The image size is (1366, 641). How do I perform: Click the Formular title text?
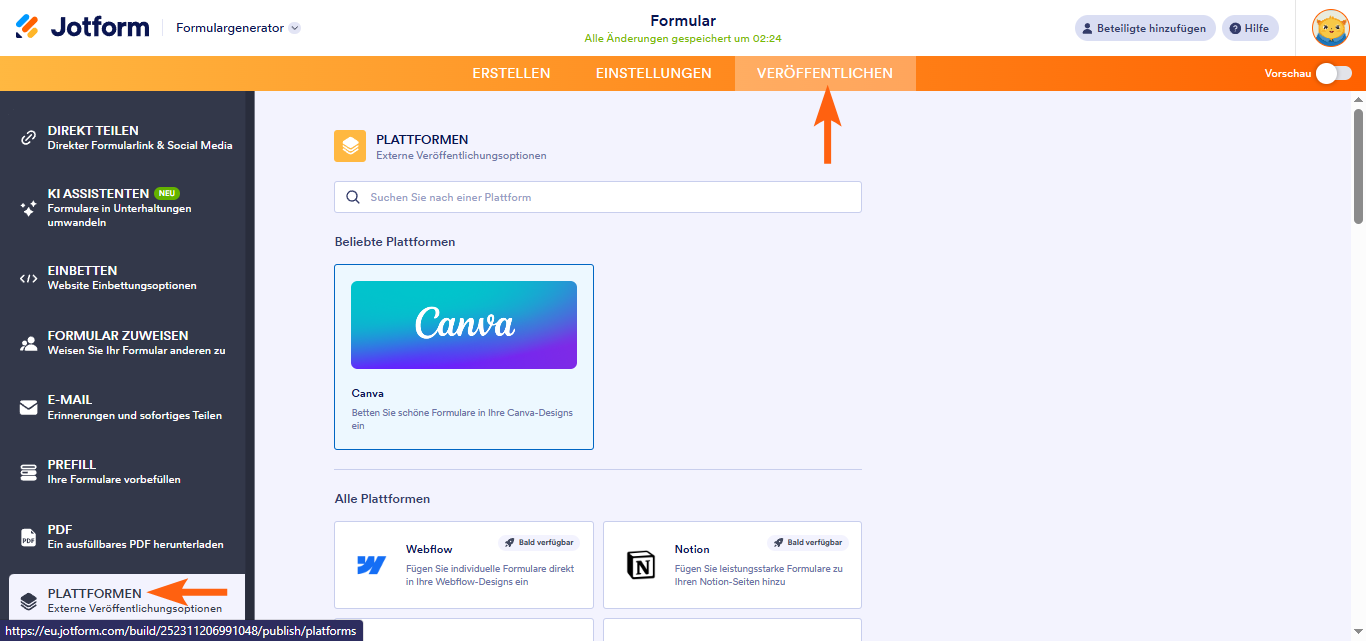[683, 20]
